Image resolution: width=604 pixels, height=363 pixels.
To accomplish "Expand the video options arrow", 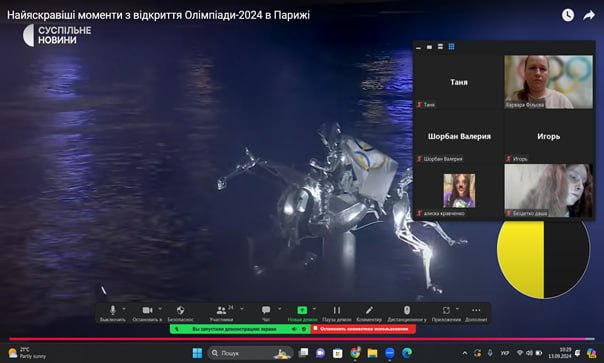I will point(160,309).
